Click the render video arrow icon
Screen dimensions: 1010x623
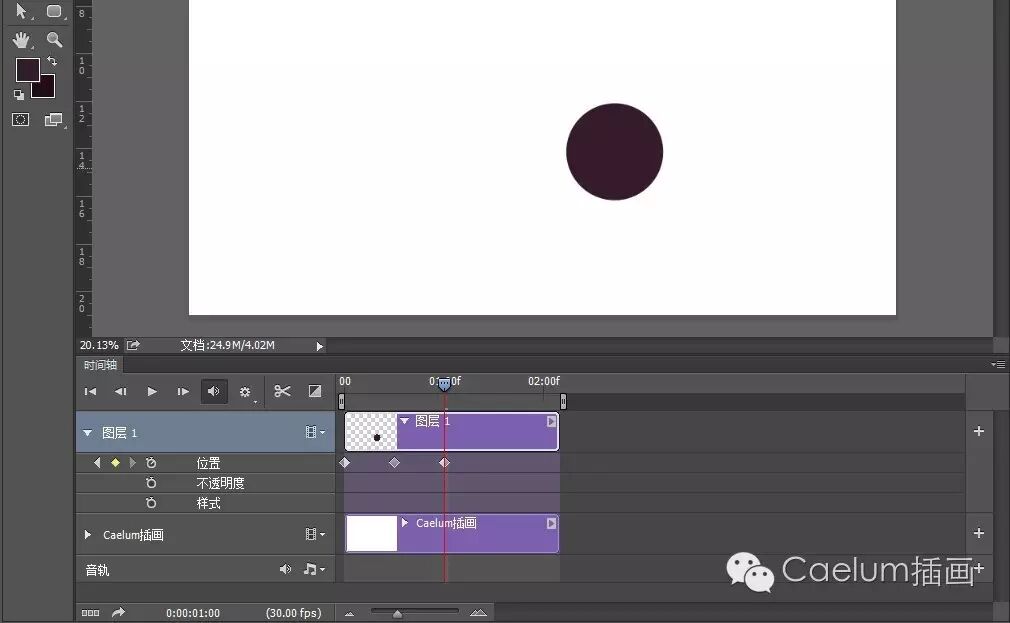tap(119, 612)
